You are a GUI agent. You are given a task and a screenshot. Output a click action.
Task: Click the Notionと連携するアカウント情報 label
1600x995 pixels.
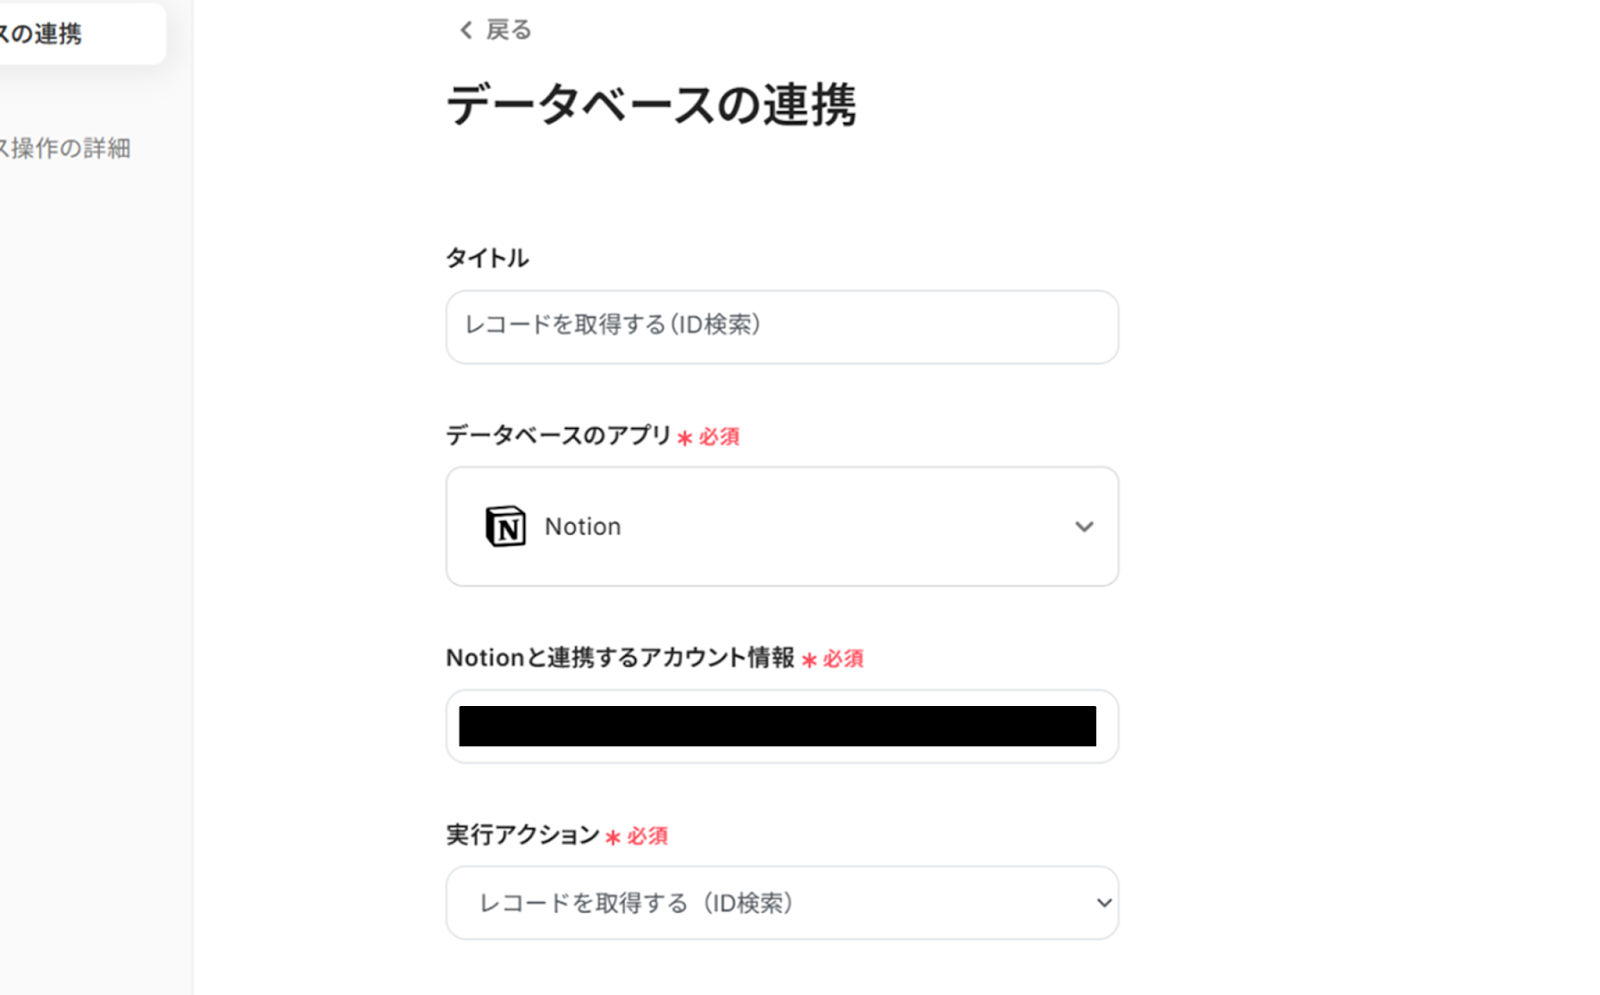pos(620,658)
